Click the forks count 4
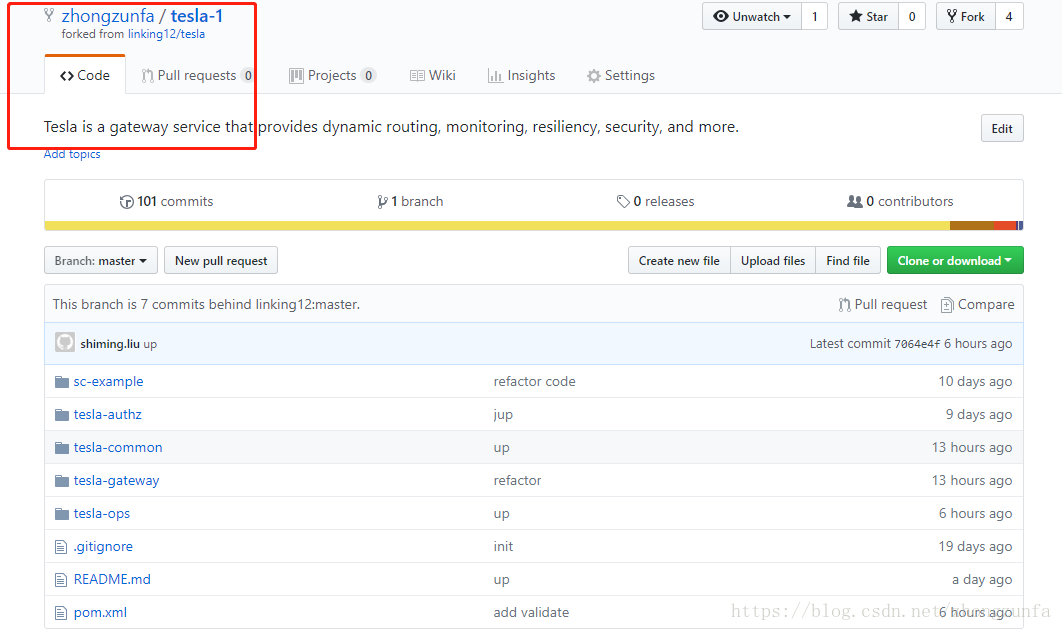The height and width of the screenshot is (631, 1062). [1009, 16]
